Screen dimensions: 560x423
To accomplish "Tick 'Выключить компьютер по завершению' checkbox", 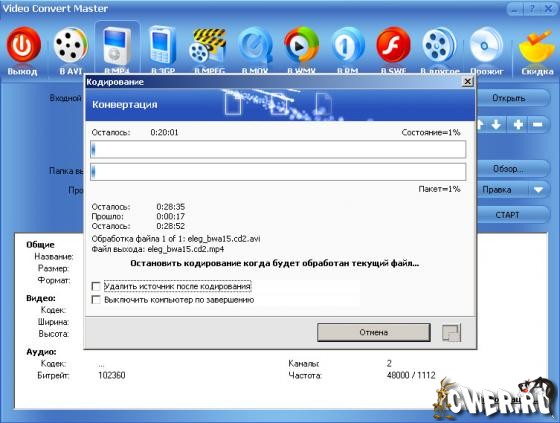I will coord(96,300).
